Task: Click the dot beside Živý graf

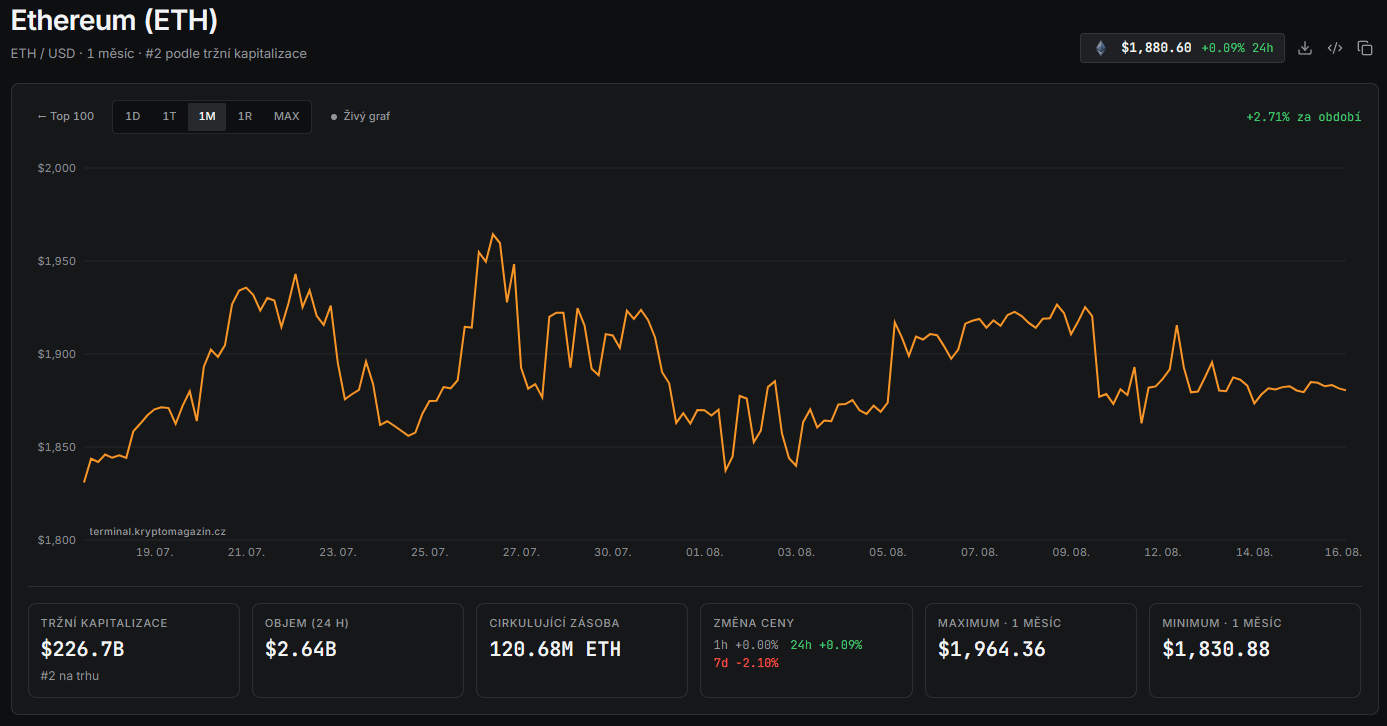Action: (x=334, y=117)
